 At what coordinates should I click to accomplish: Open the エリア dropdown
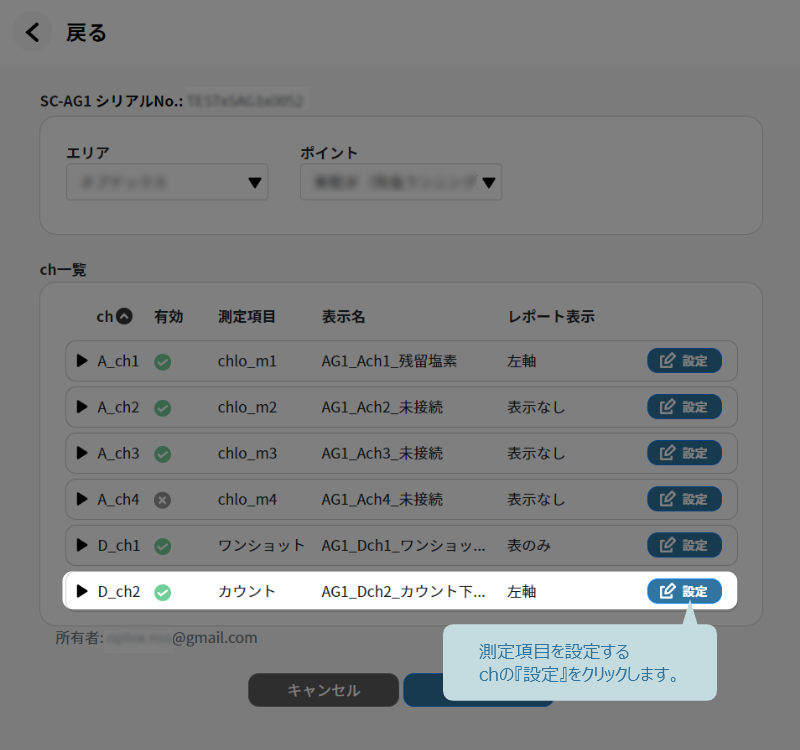point(167,182)
